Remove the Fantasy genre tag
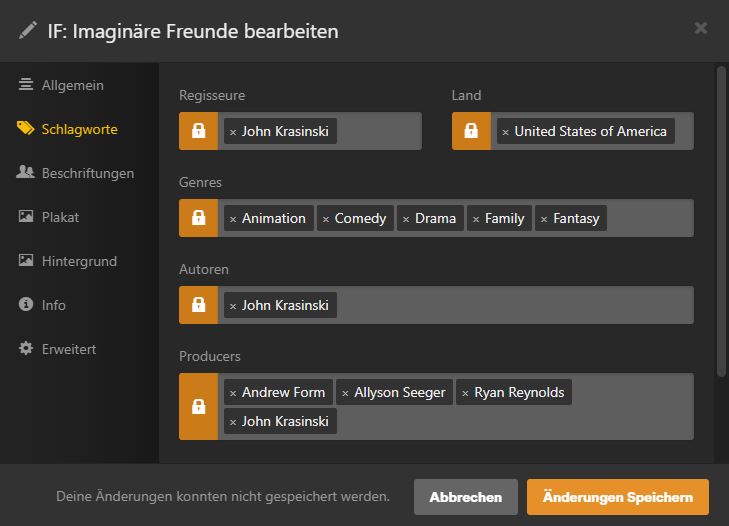 544,219
